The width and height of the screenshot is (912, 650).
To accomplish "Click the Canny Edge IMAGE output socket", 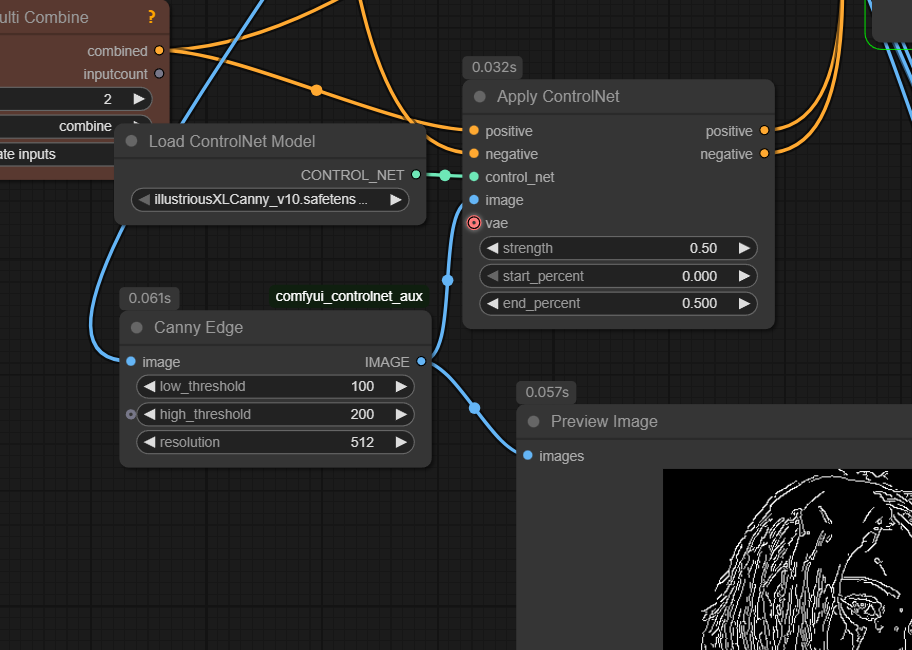I will point(421,362).
